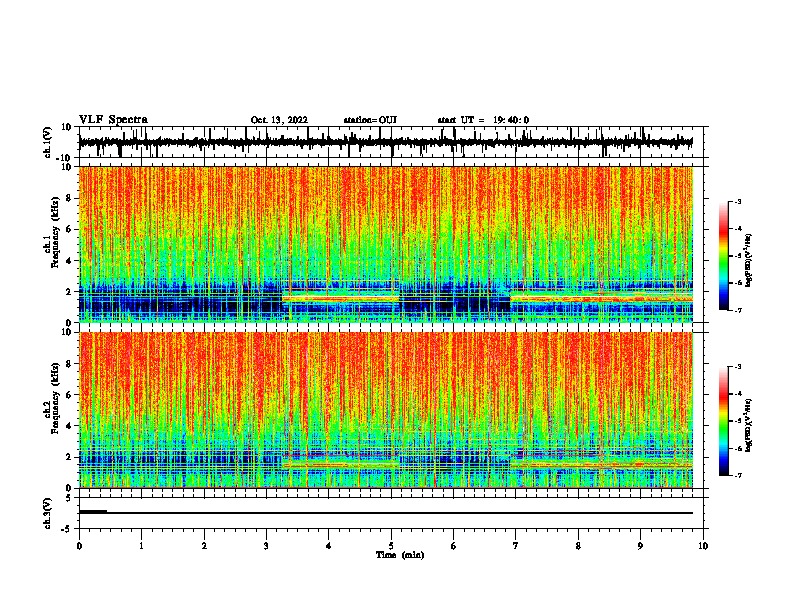Click ch.2 colorbar log PSD label
The image size is (792, 612).
click(749, 425)
